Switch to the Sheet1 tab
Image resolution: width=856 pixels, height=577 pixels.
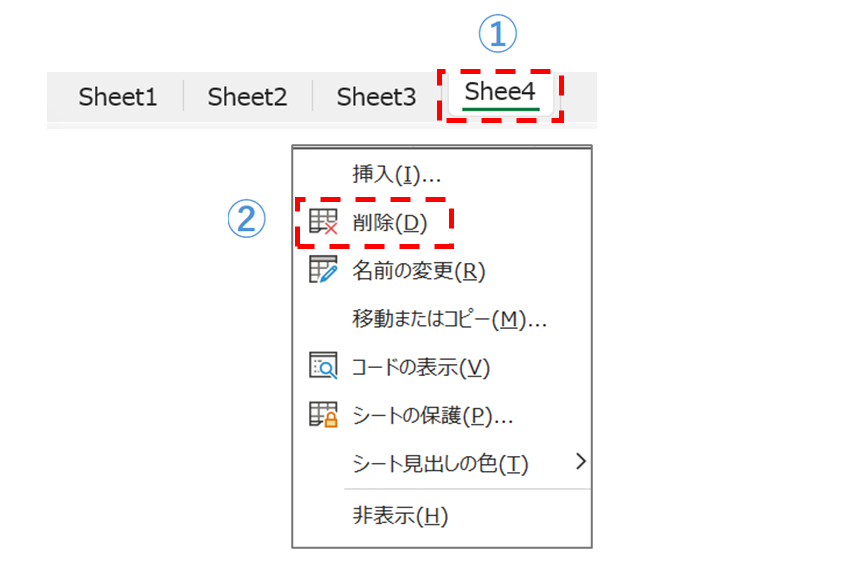pos(118,97)
